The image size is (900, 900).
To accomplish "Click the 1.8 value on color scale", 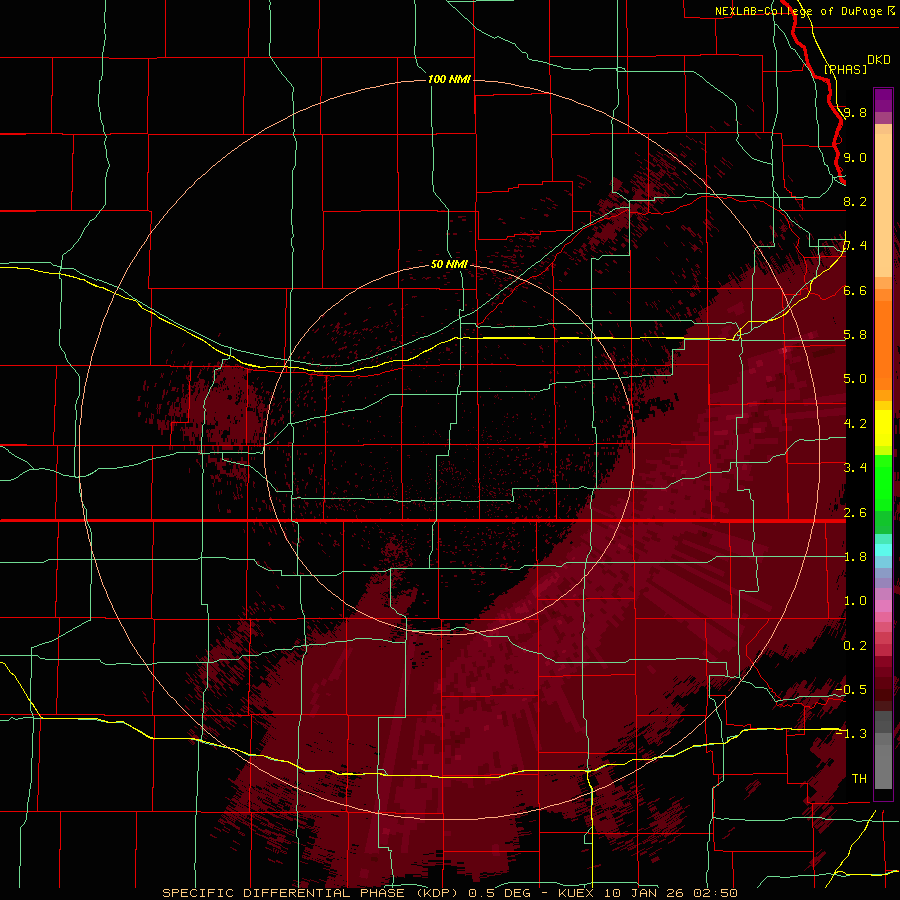I will pos(855,557).
